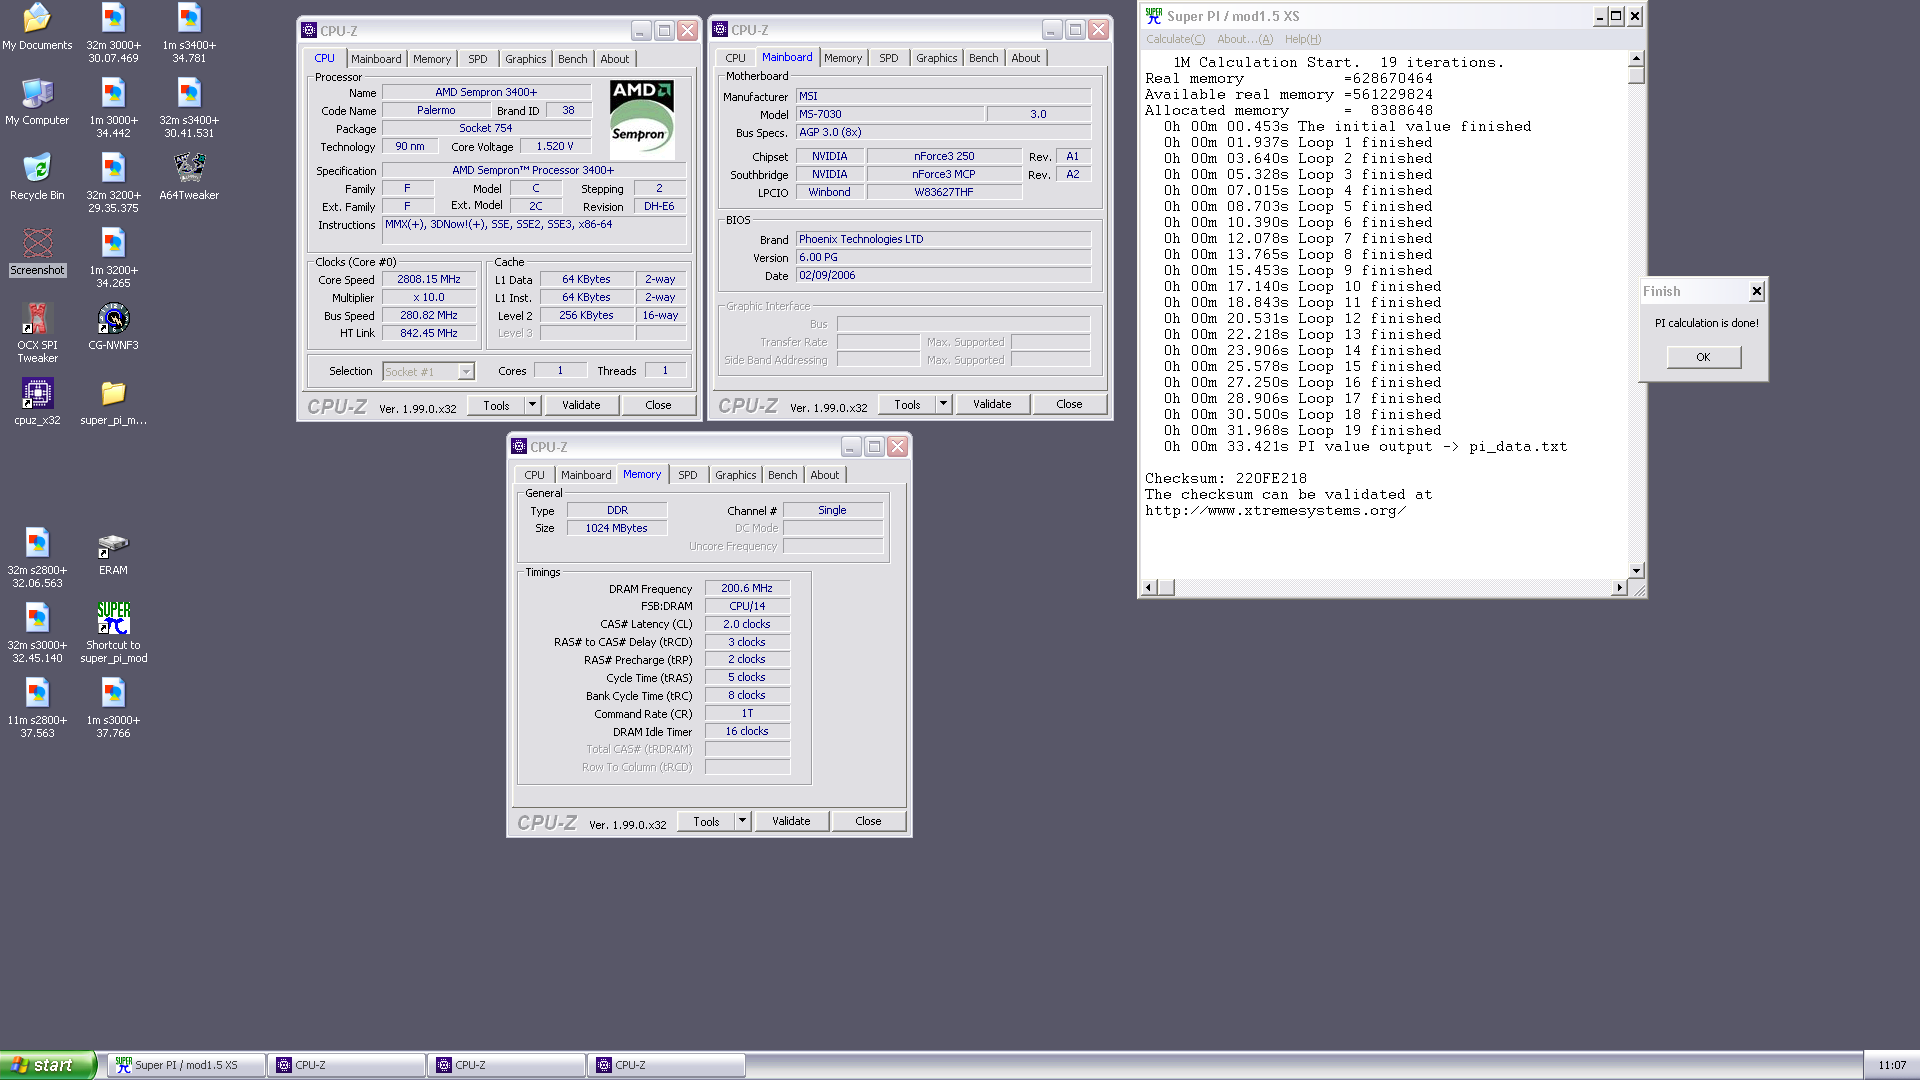Click Close button in the CPU tab window
Image resolution: width=1920 pixels, height=1080 pixels.
coord(658,405)
